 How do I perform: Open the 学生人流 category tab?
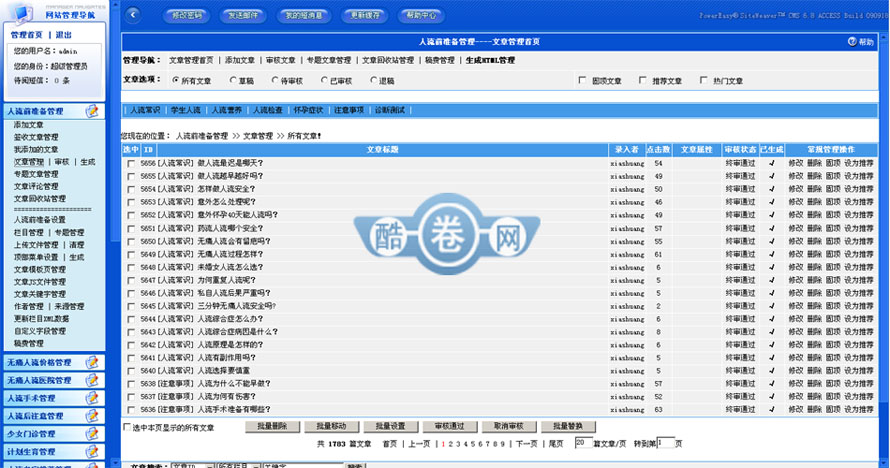pos(186,110)
